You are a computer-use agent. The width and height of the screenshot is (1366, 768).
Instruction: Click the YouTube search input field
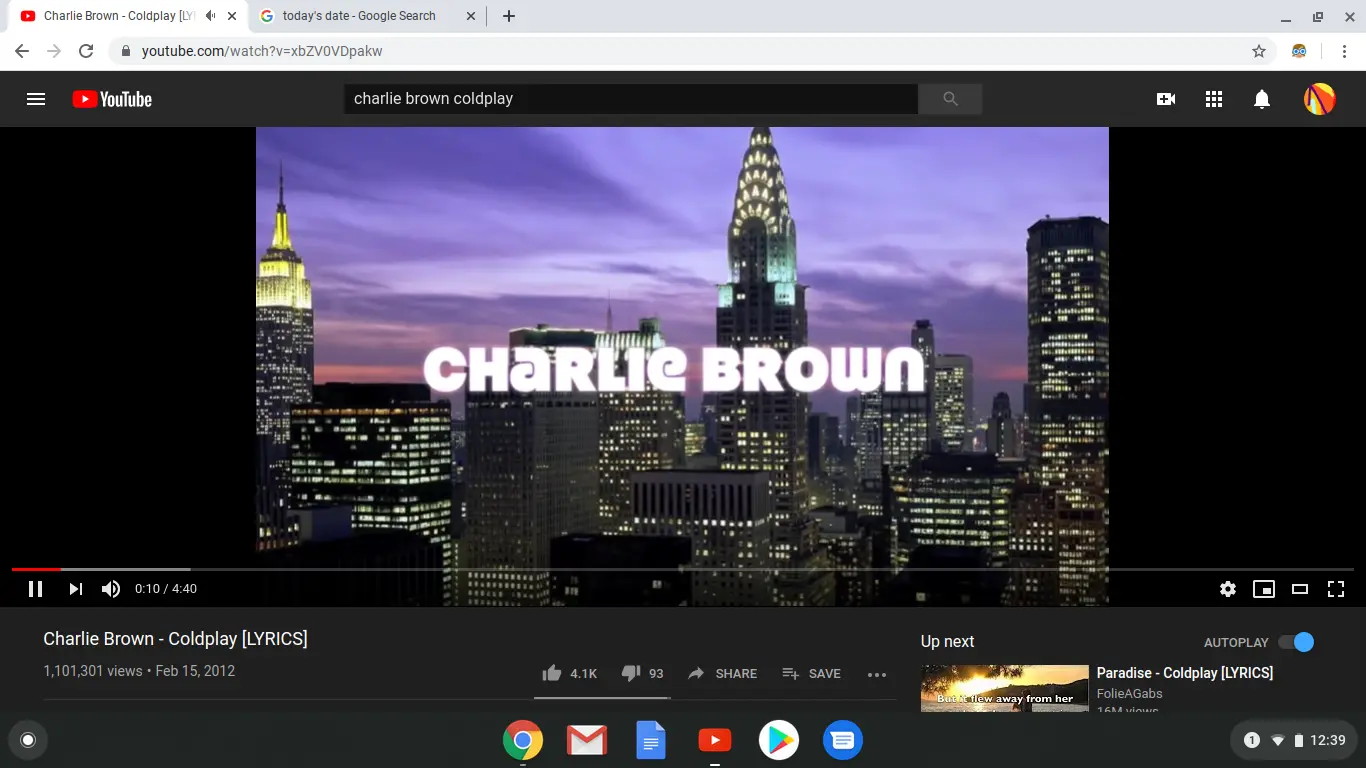tap(631, 99)
